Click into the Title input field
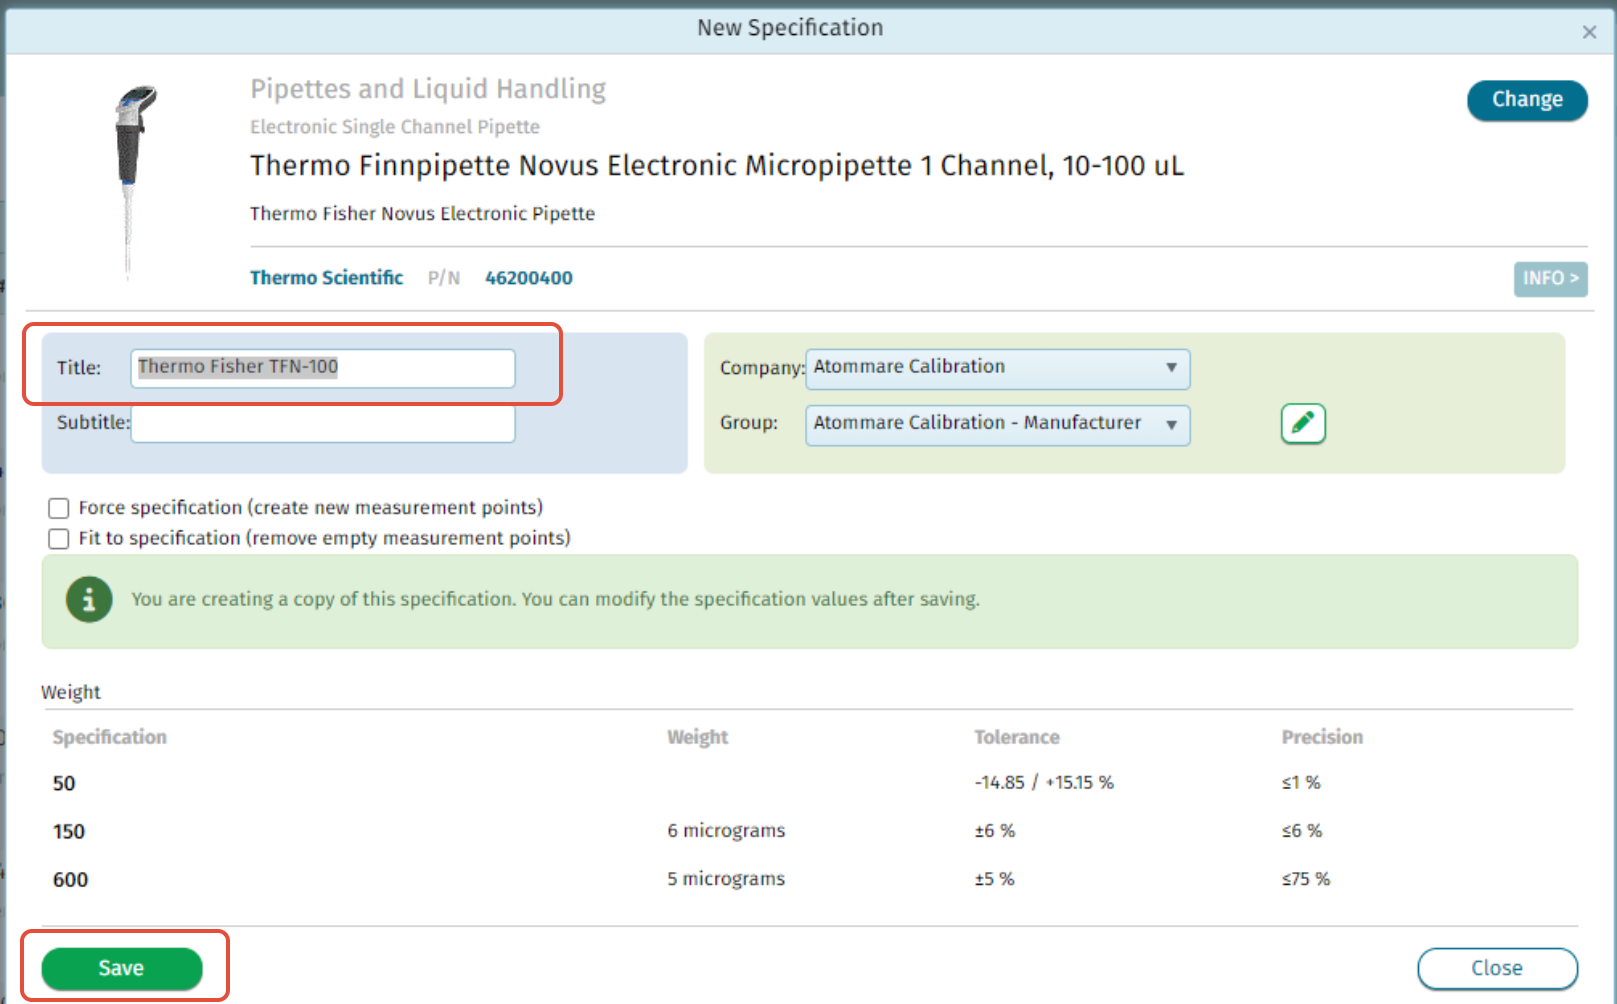 coord(323,367)
